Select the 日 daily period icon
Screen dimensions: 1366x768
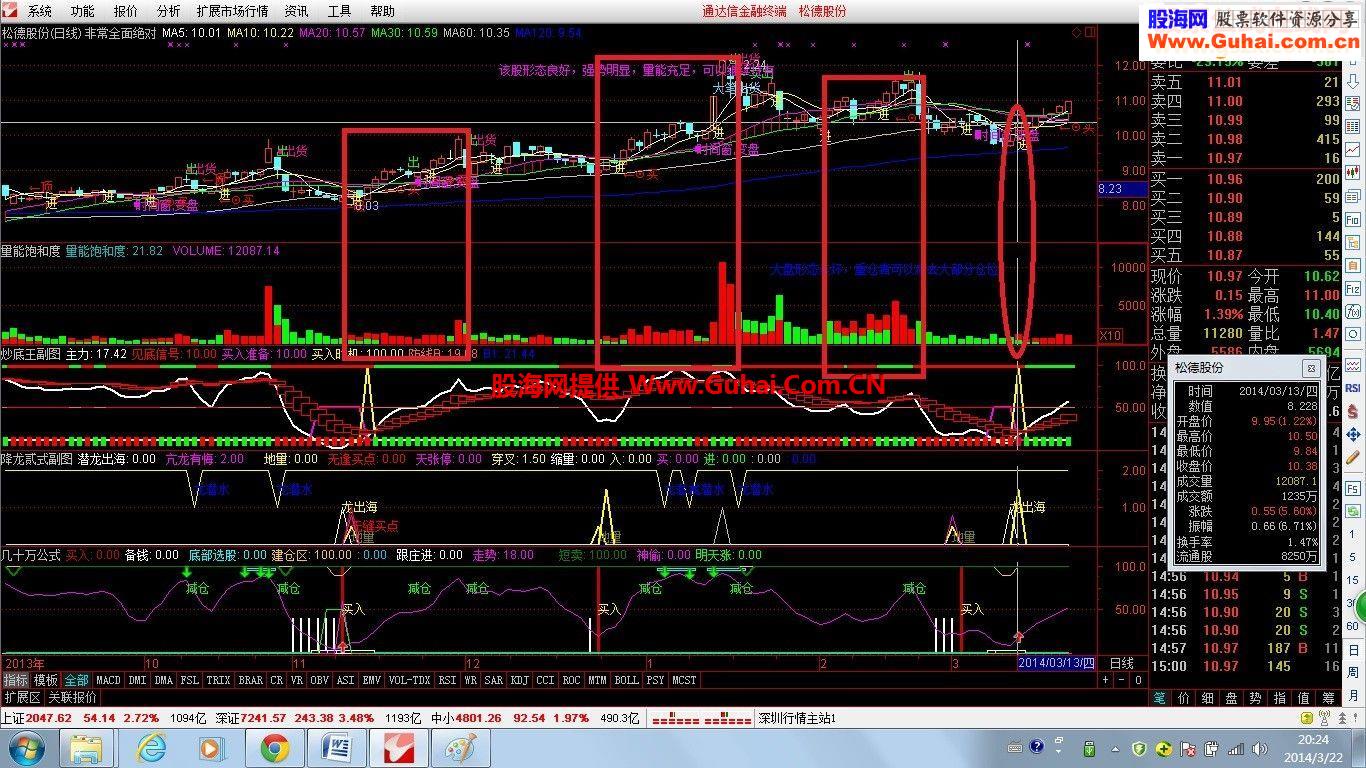coord(1351,650)
